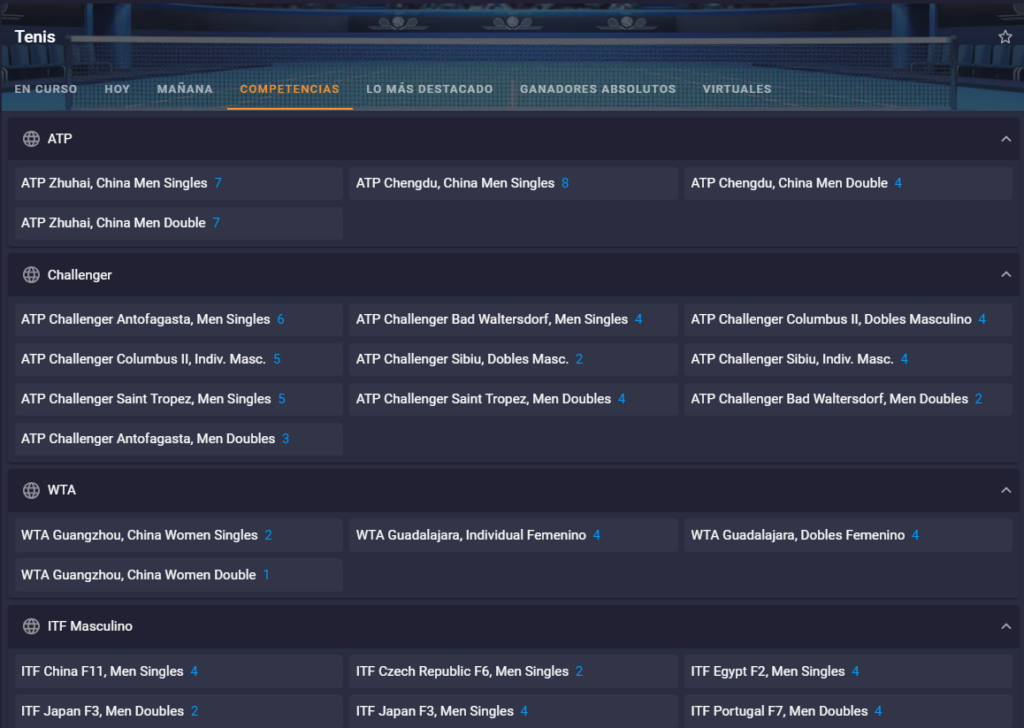Open ITF Portugal F7, Men Doubles

coord(848,711)
